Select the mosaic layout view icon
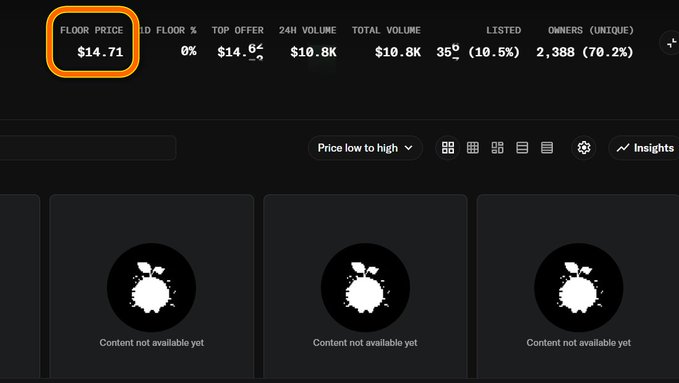 point(497,148)
